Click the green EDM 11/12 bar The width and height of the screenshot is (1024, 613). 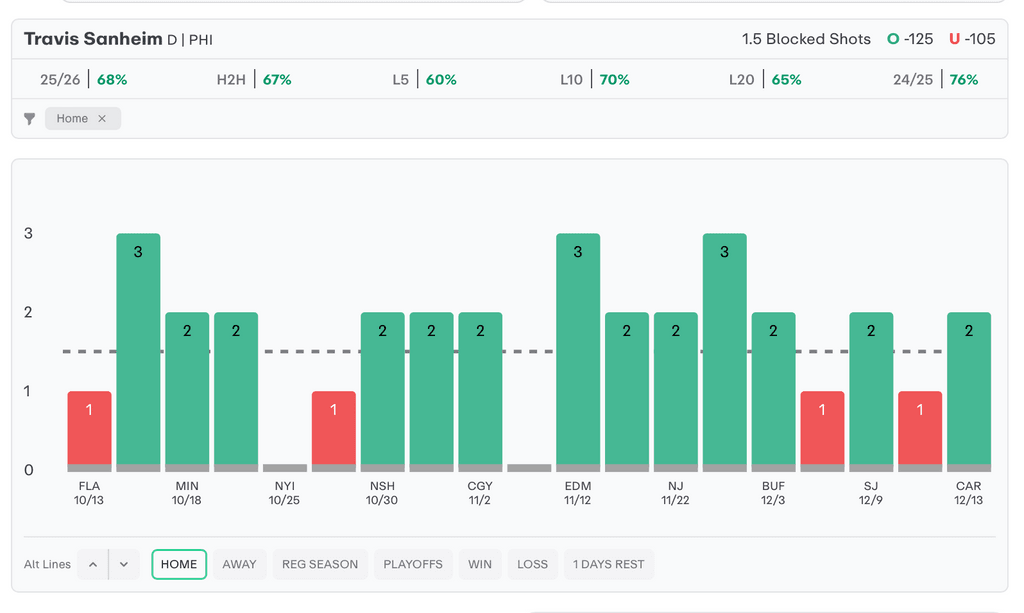click(x=578, y=351)
